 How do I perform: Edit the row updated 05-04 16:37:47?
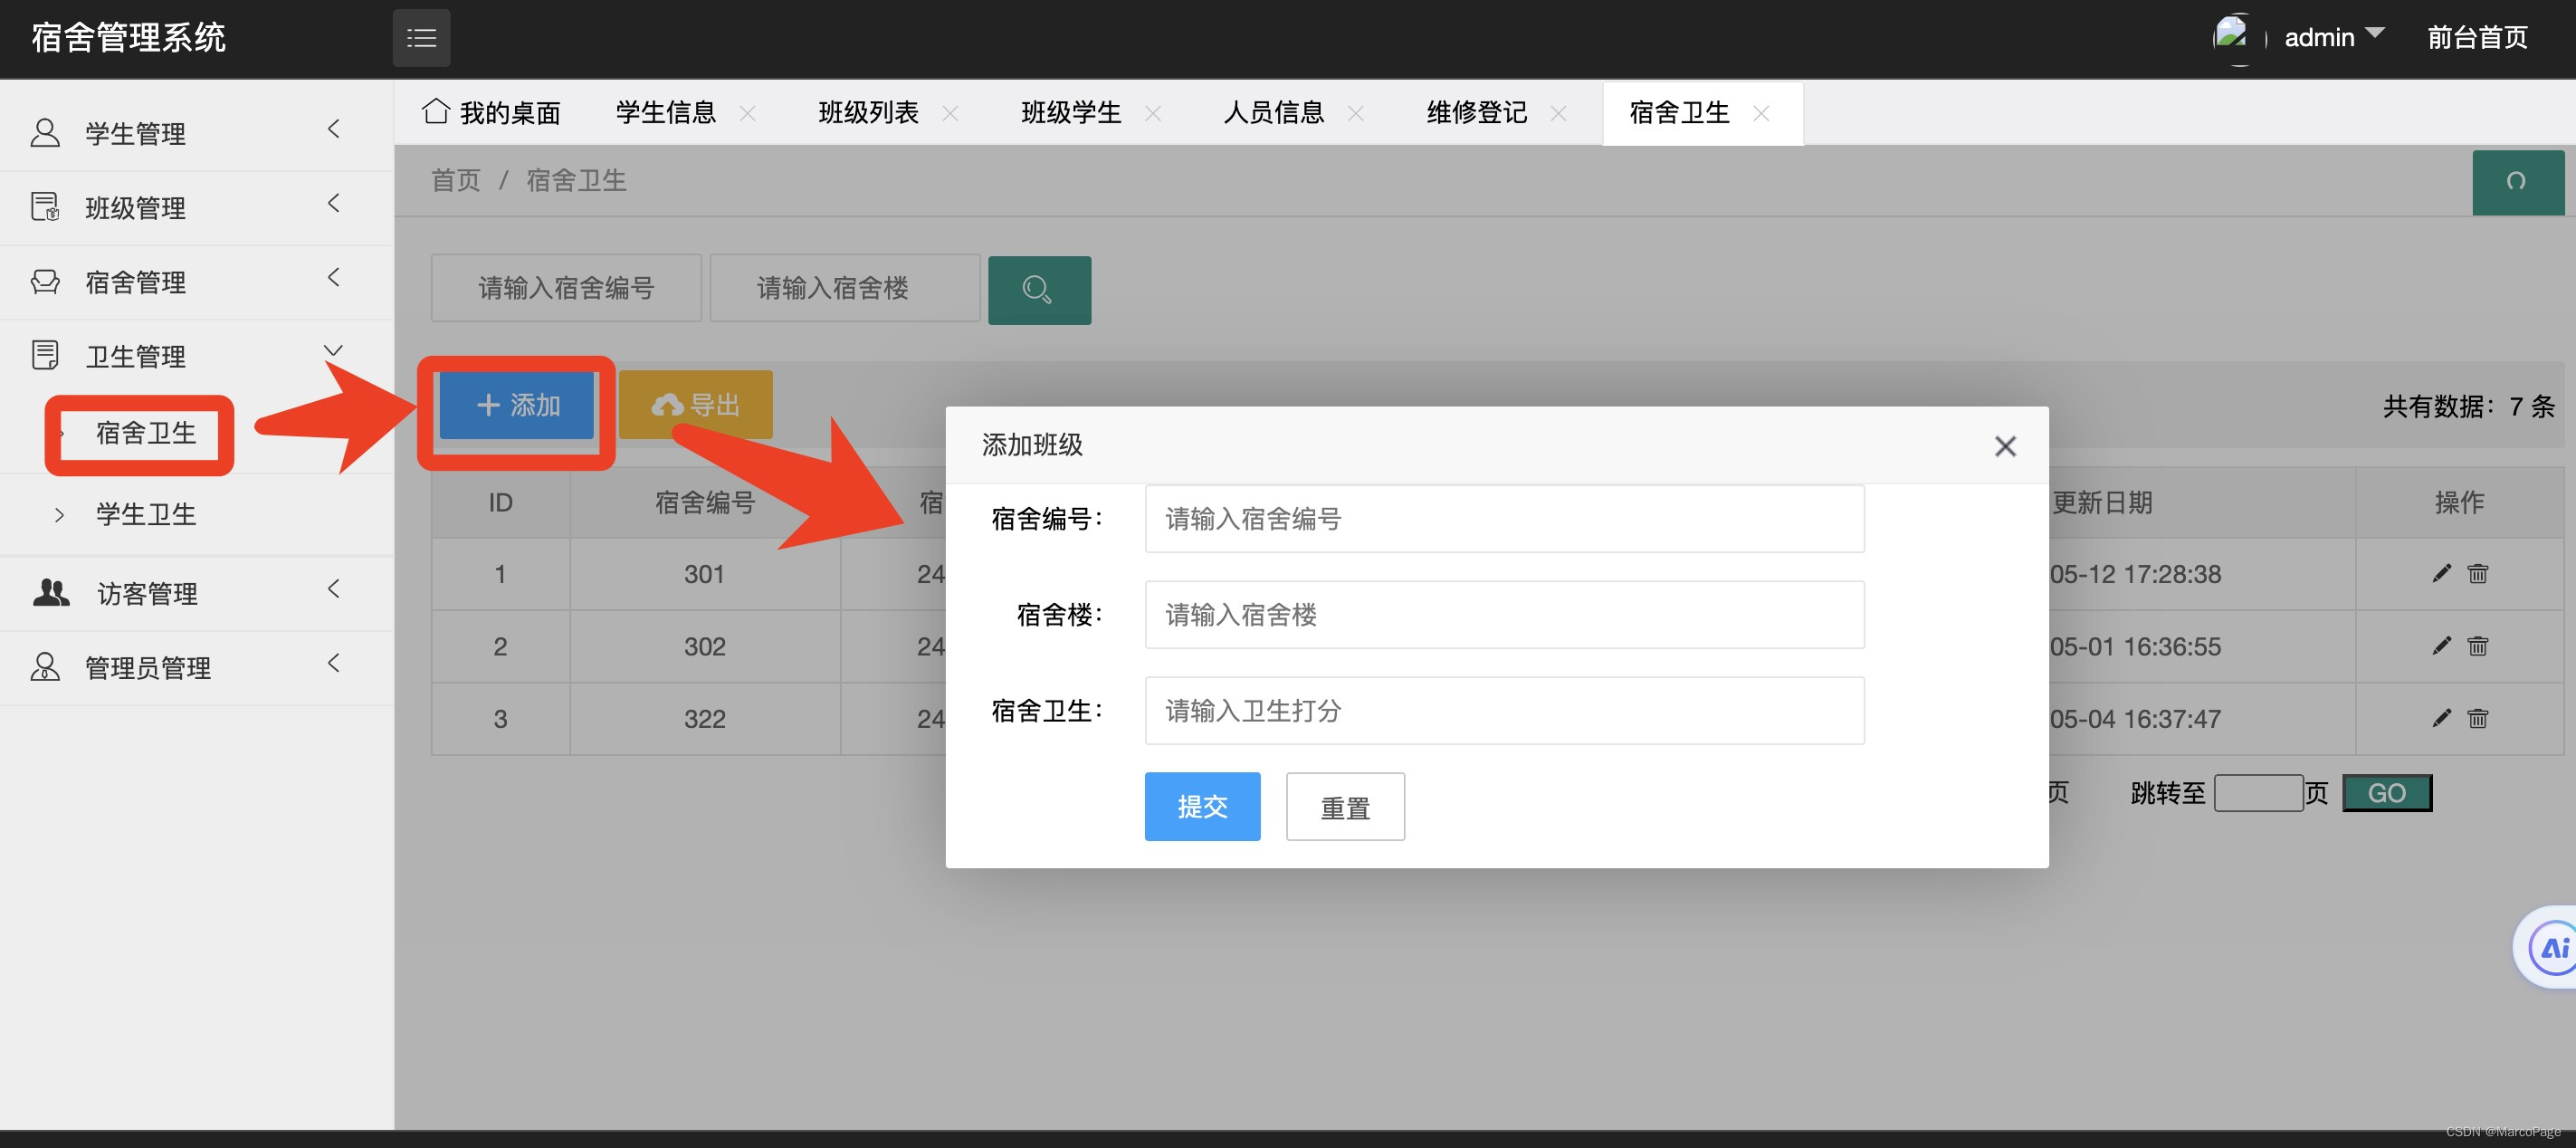tap(2442, 717)
